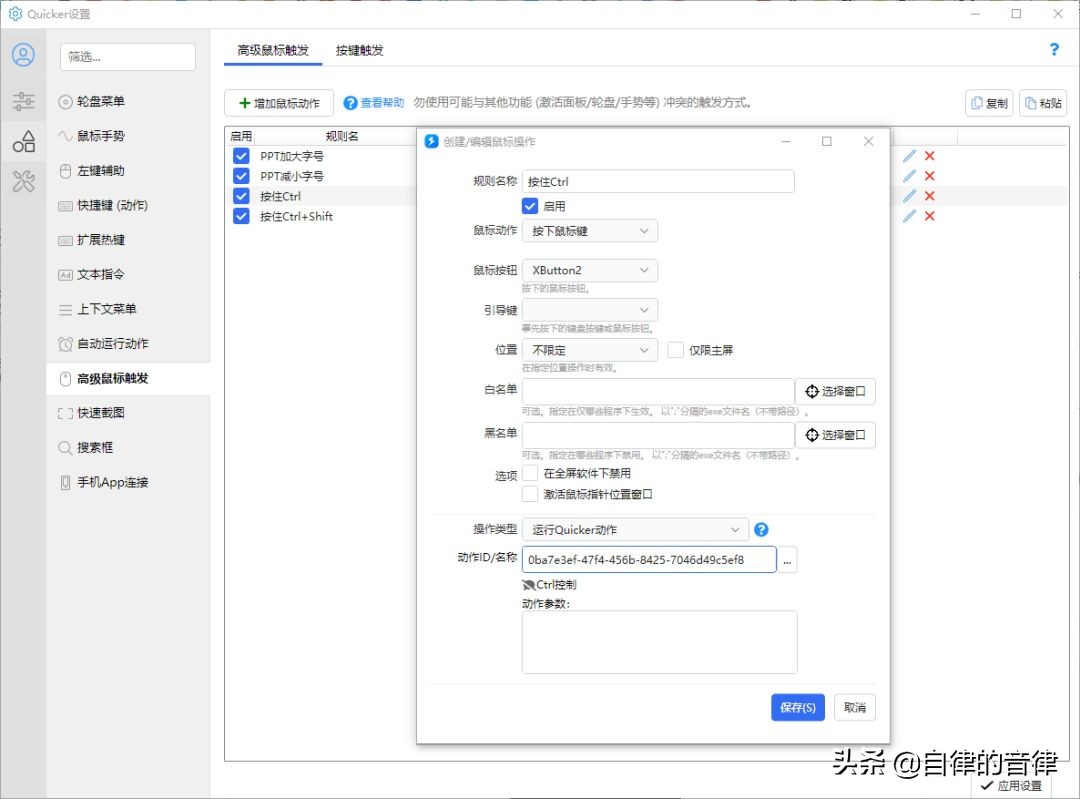Click the 粘贴 button
Screen dimensions: 1080x799
(1043, 103)
